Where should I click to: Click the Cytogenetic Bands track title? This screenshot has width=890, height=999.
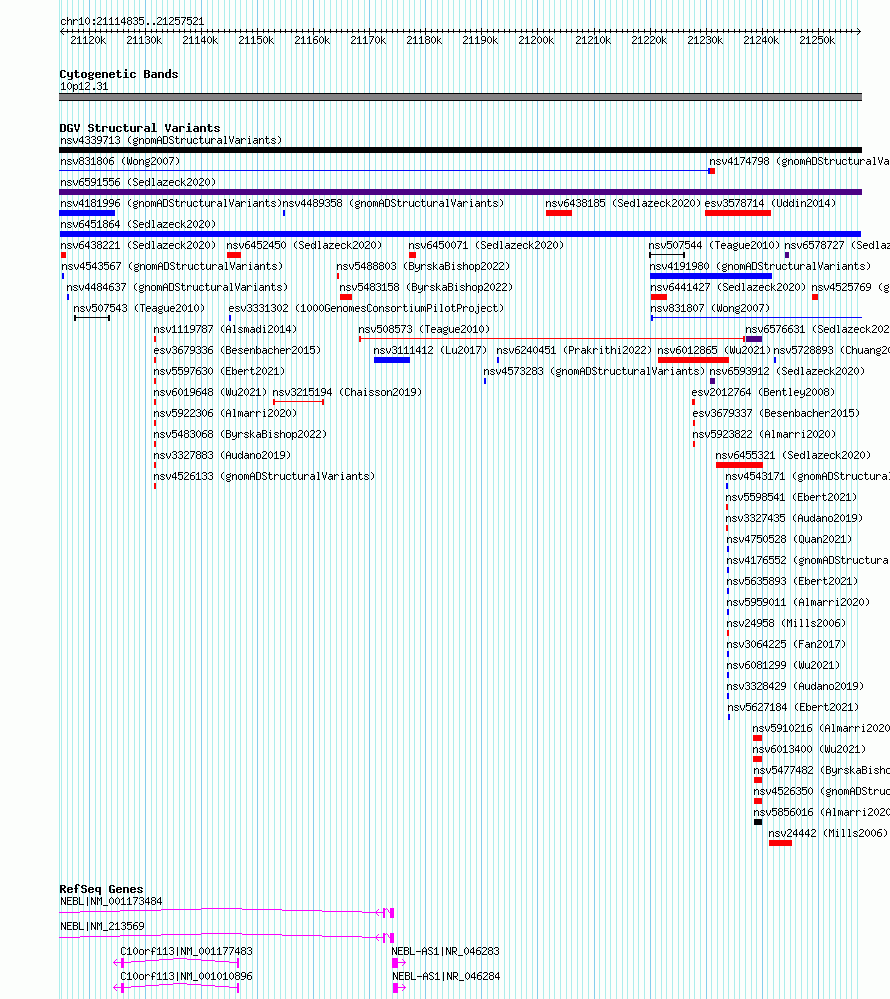[x=119, y=74]
